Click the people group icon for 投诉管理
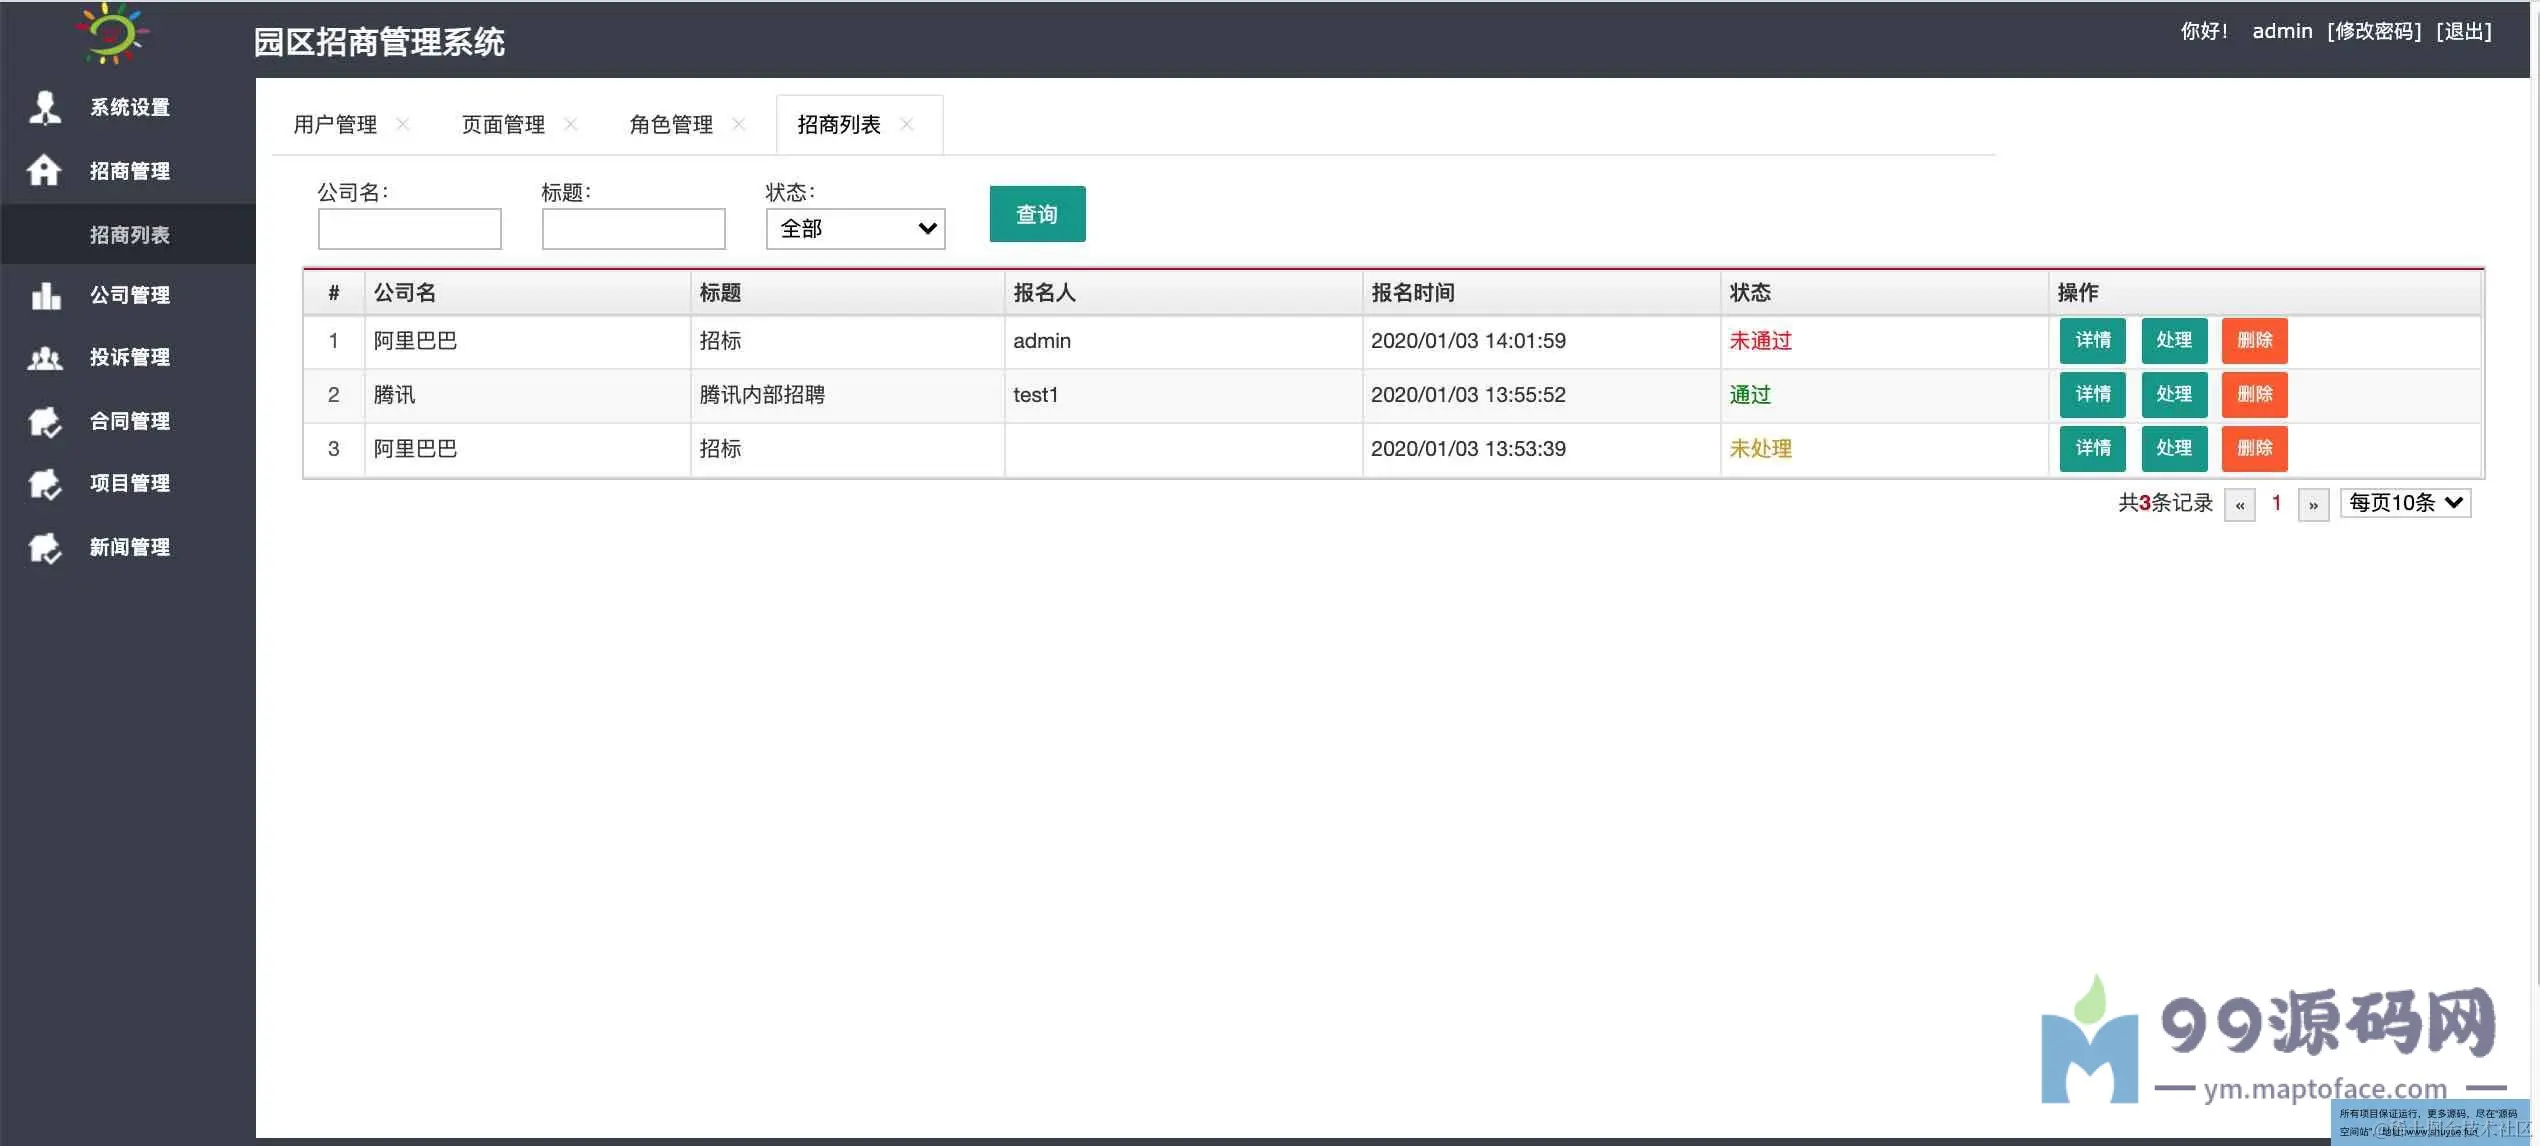Image resolution: width=2540 pixels, height=1146 pixels. [x=45, y=358]
